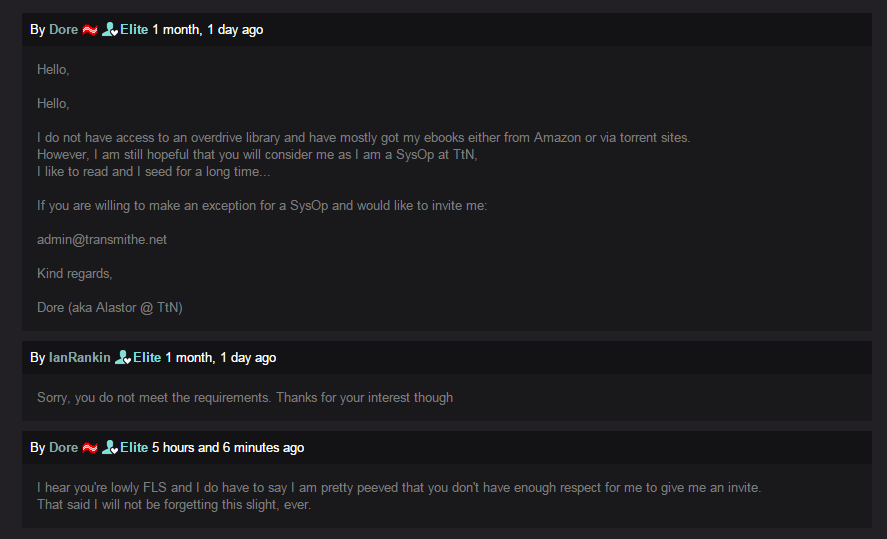Click the red wave icon in Dore's first post
Image resolution: width=887 pixels, height=539 pixels.
(90, 30)
